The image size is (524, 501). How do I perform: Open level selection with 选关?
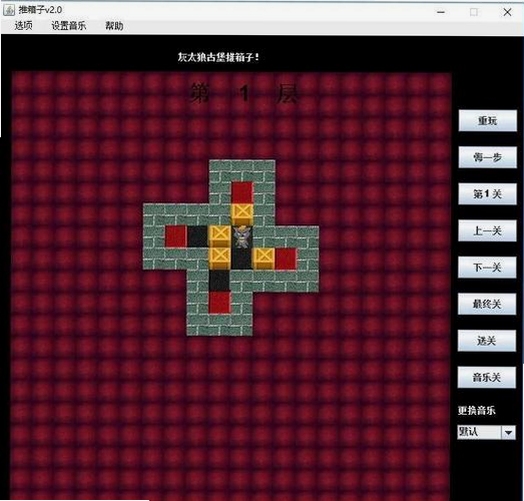point(487,341)
